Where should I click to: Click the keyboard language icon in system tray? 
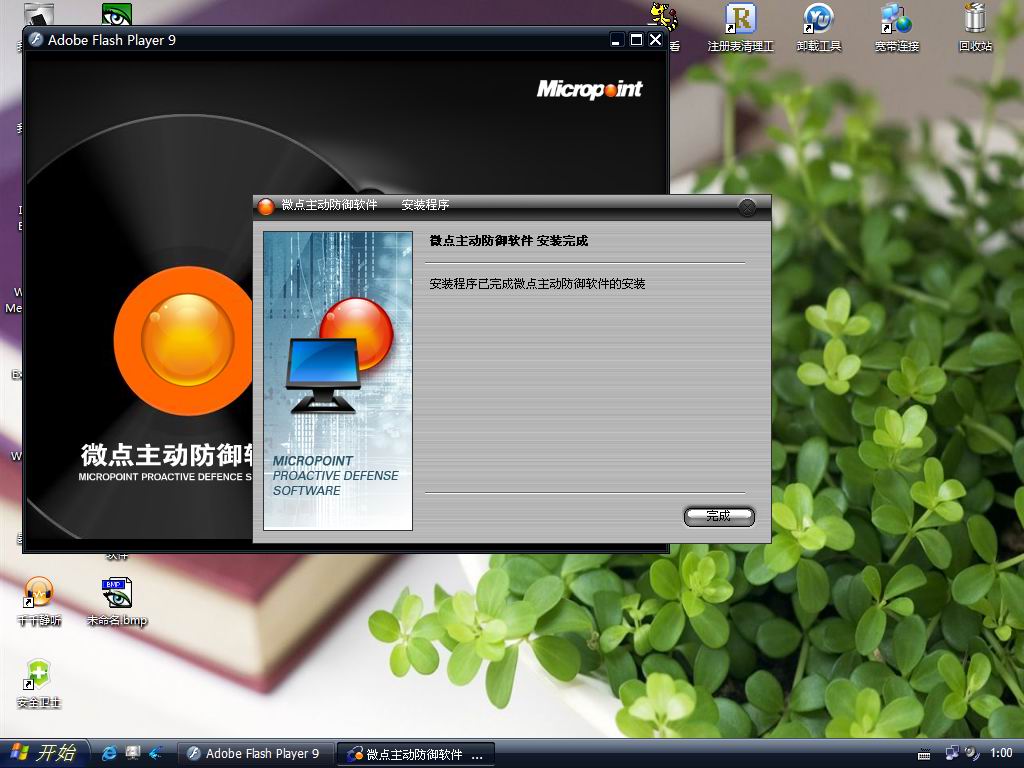pyautogui.click(x=924, y=754)
